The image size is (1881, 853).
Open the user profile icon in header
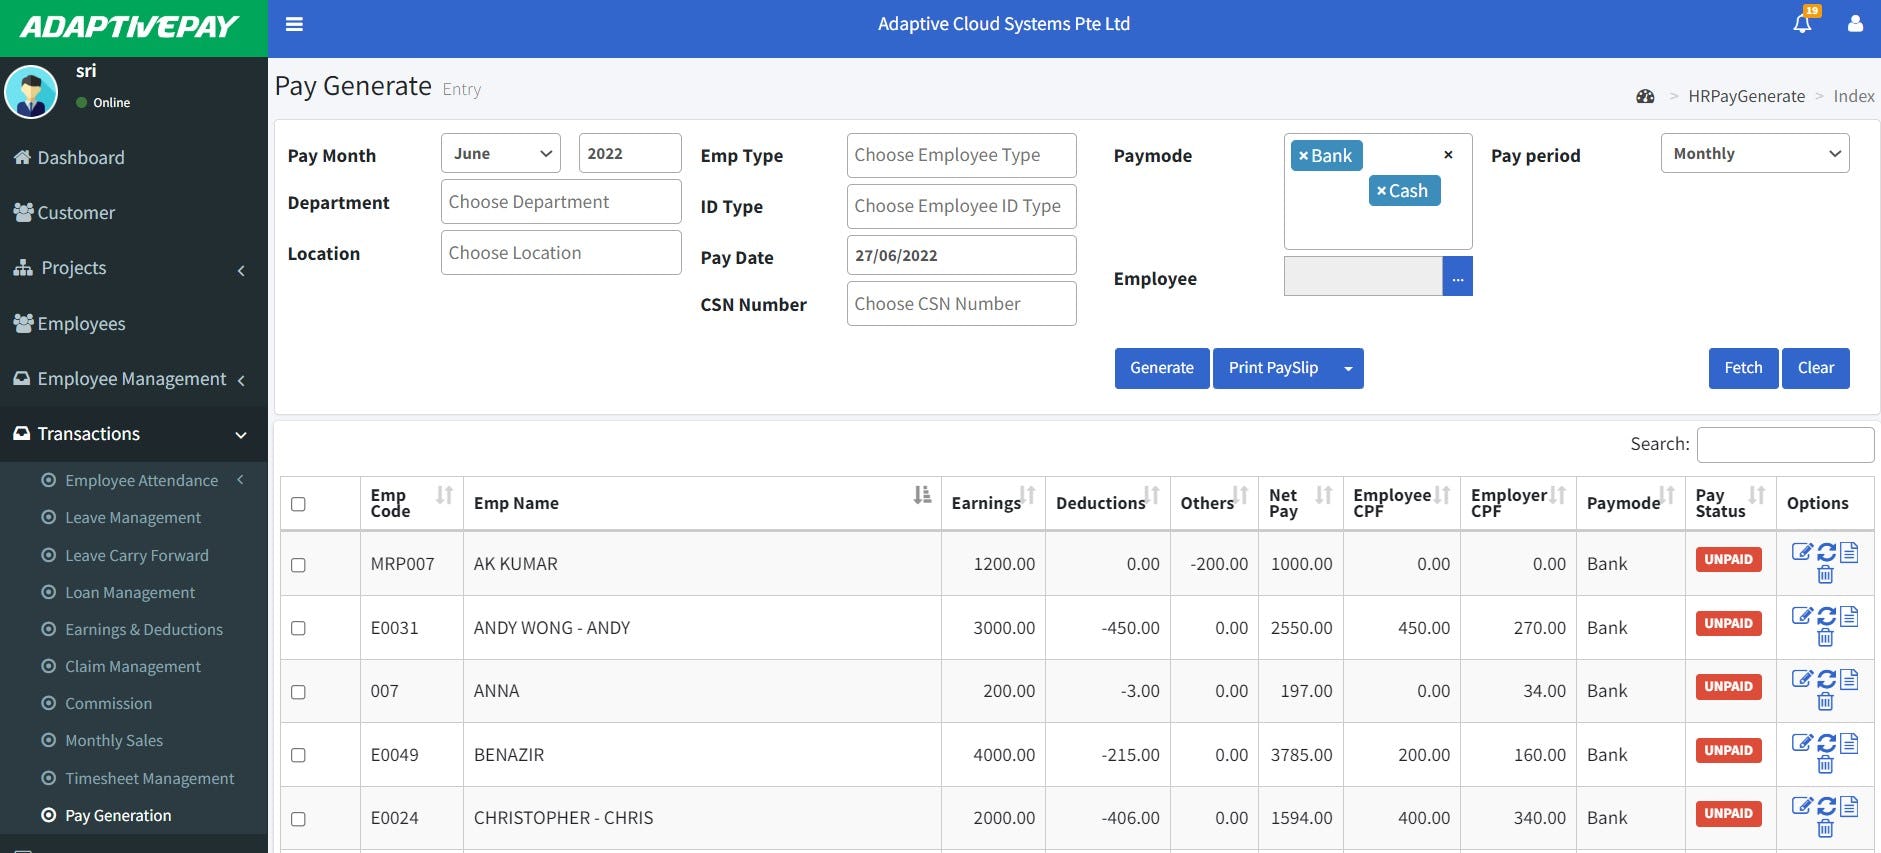point(1855,23)
